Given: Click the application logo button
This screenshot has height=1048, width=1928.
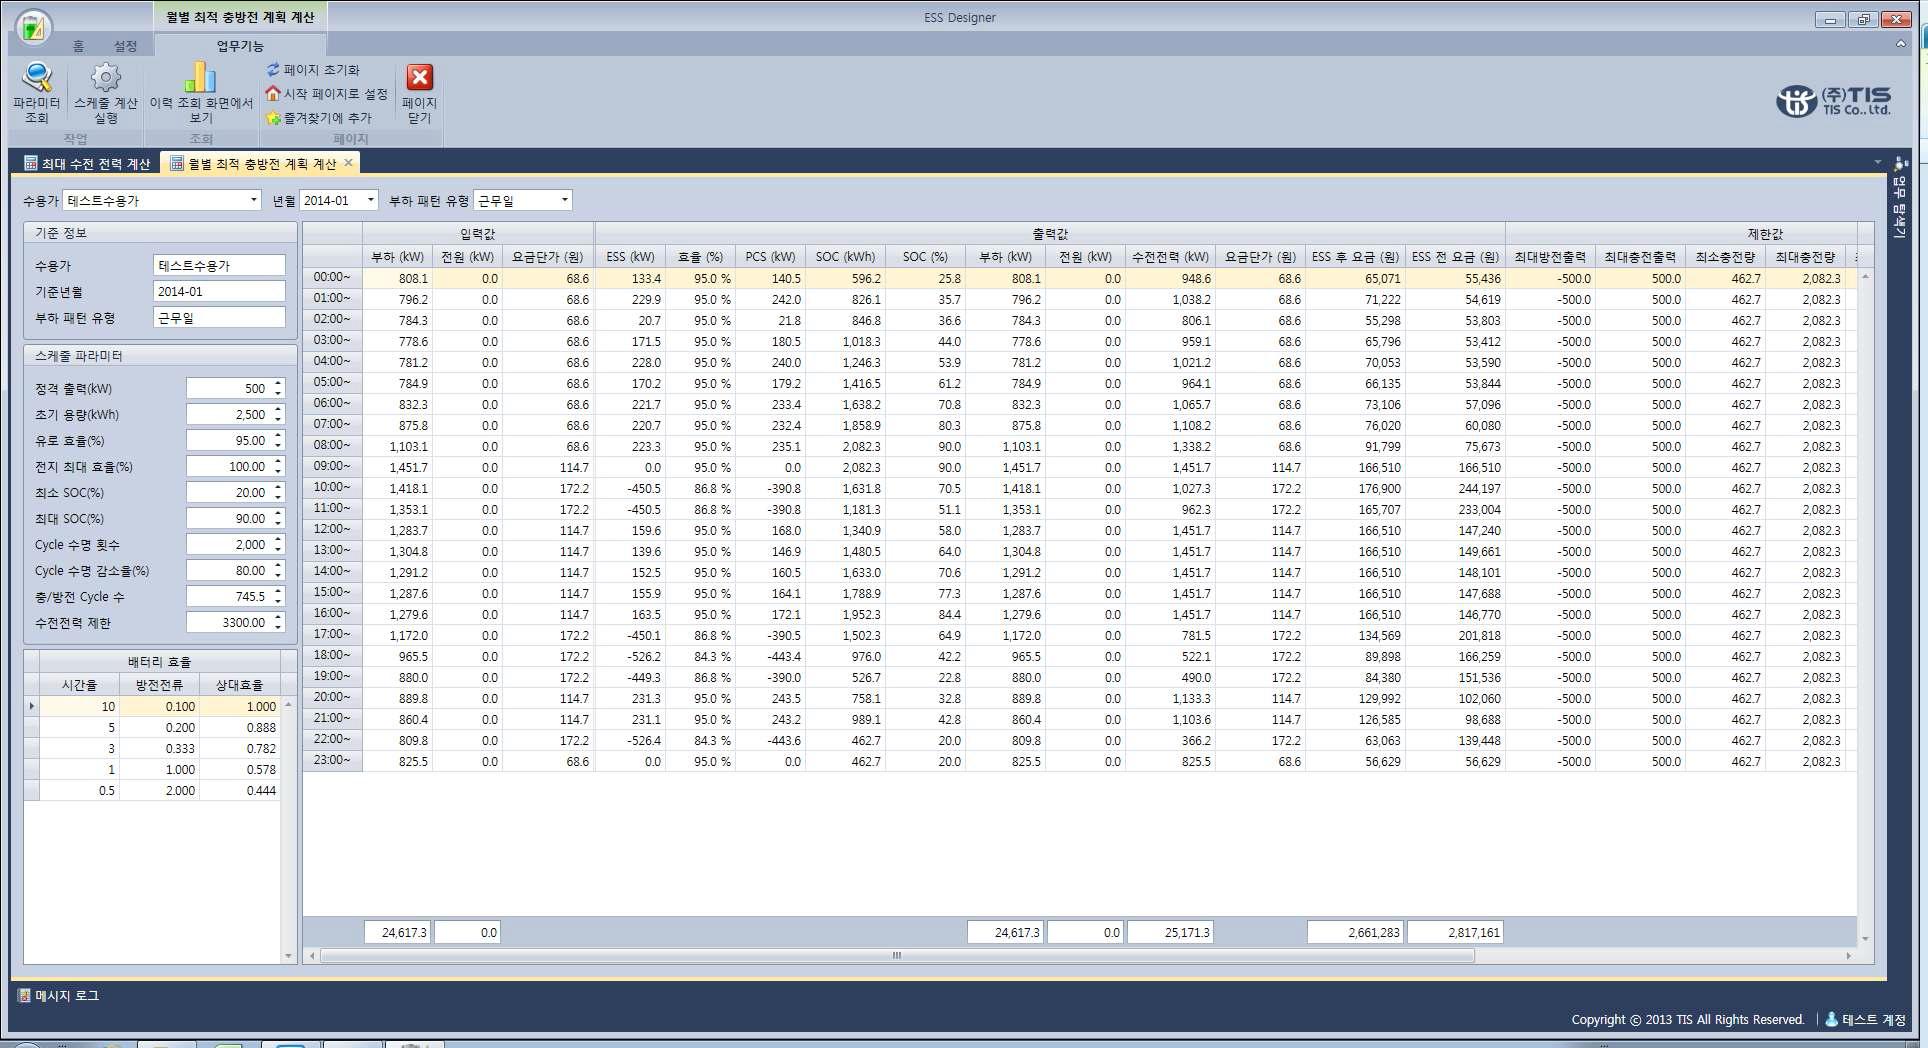Looking at the screenshot, I should [33, 27].
